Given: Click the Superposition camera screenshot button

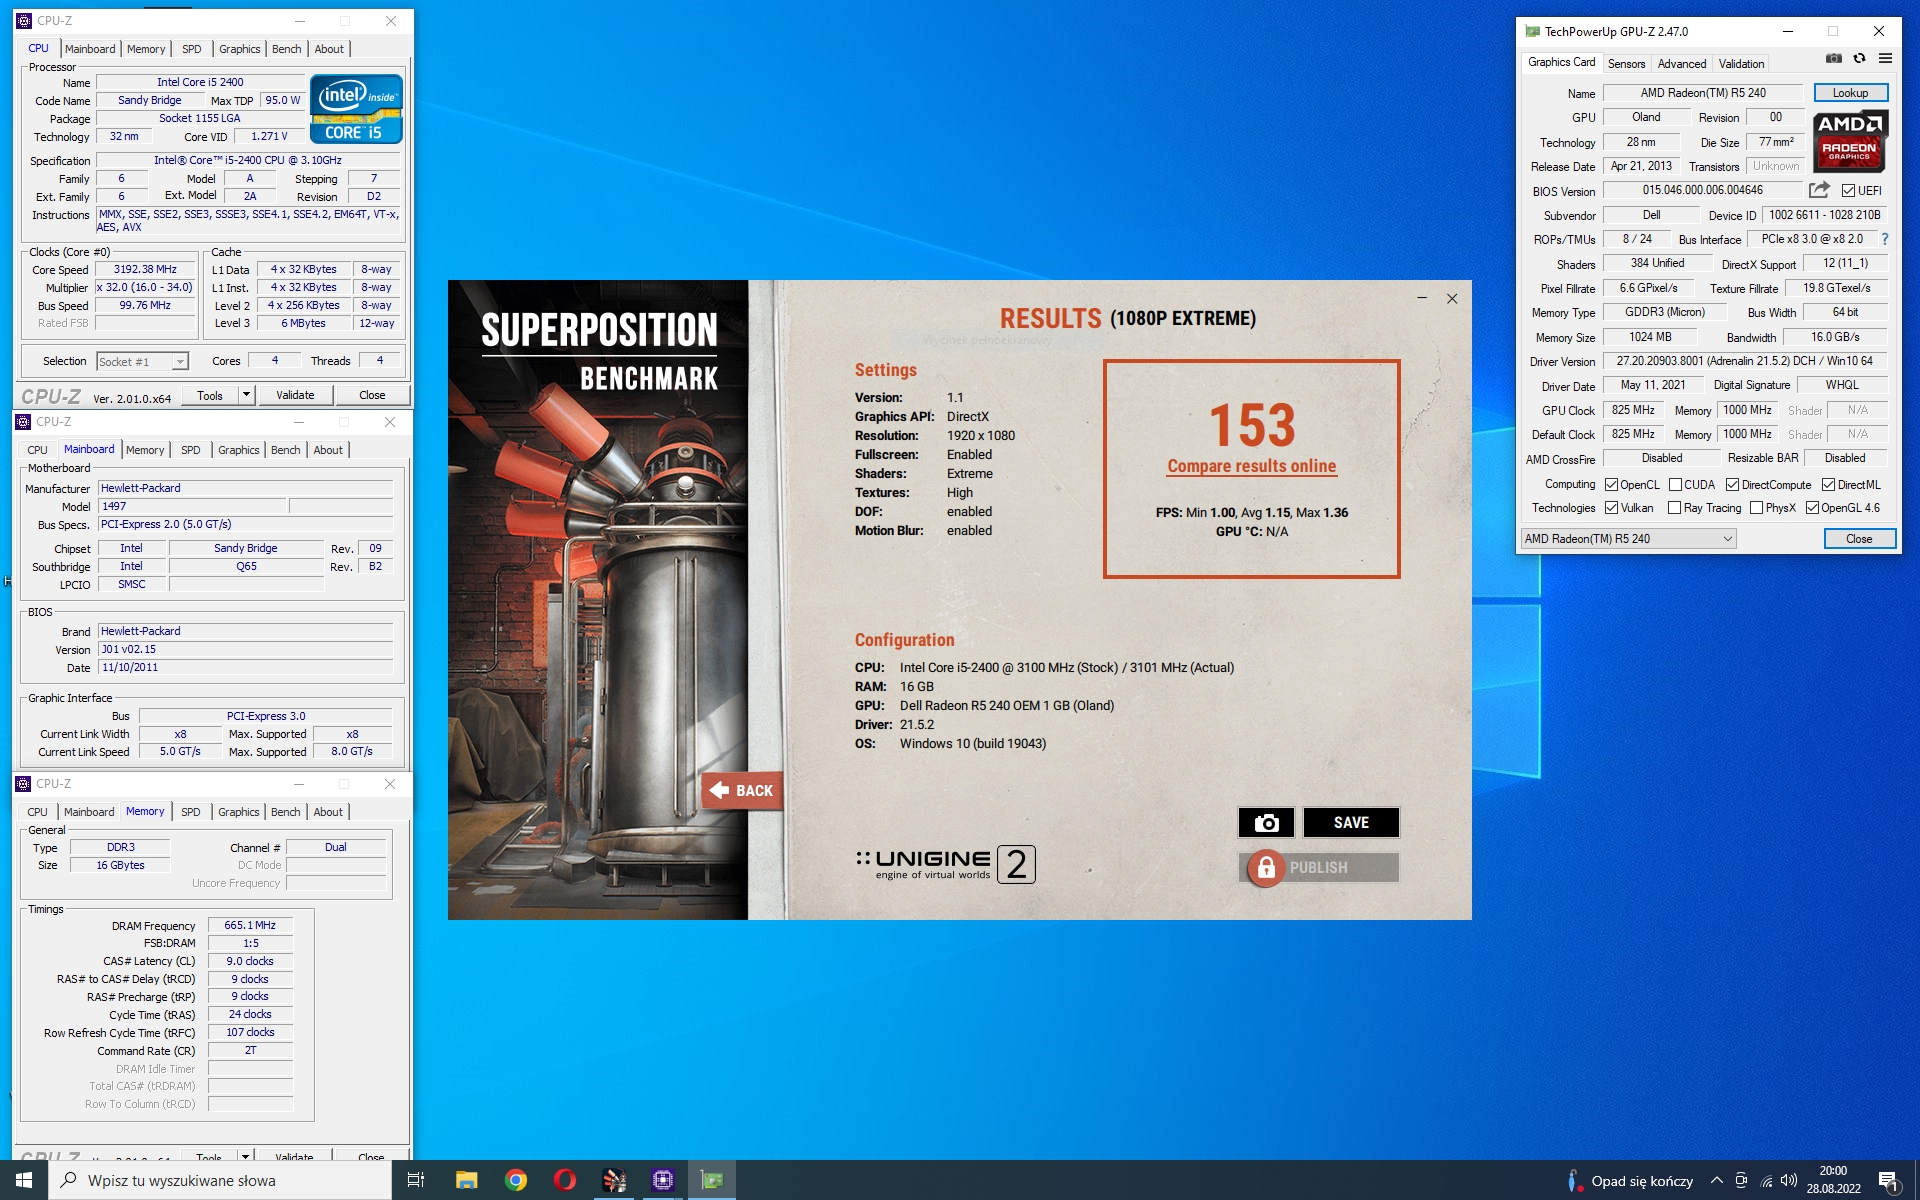Looking at the screenshot, I should tap(1266, 822).
